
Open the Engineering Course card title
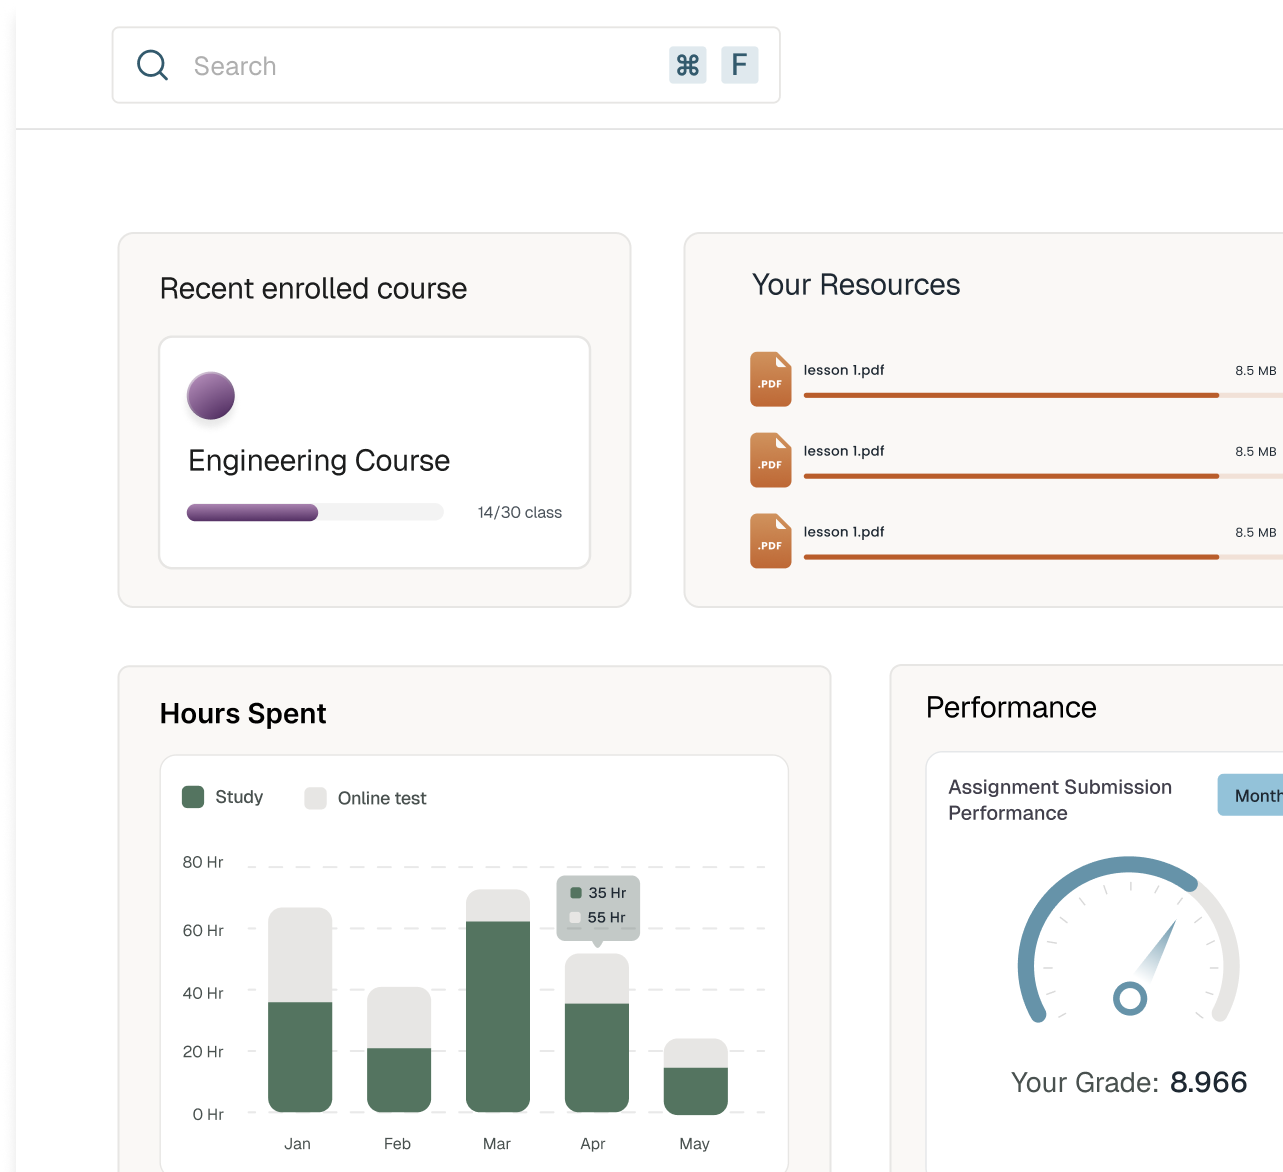tap(319, 461)
